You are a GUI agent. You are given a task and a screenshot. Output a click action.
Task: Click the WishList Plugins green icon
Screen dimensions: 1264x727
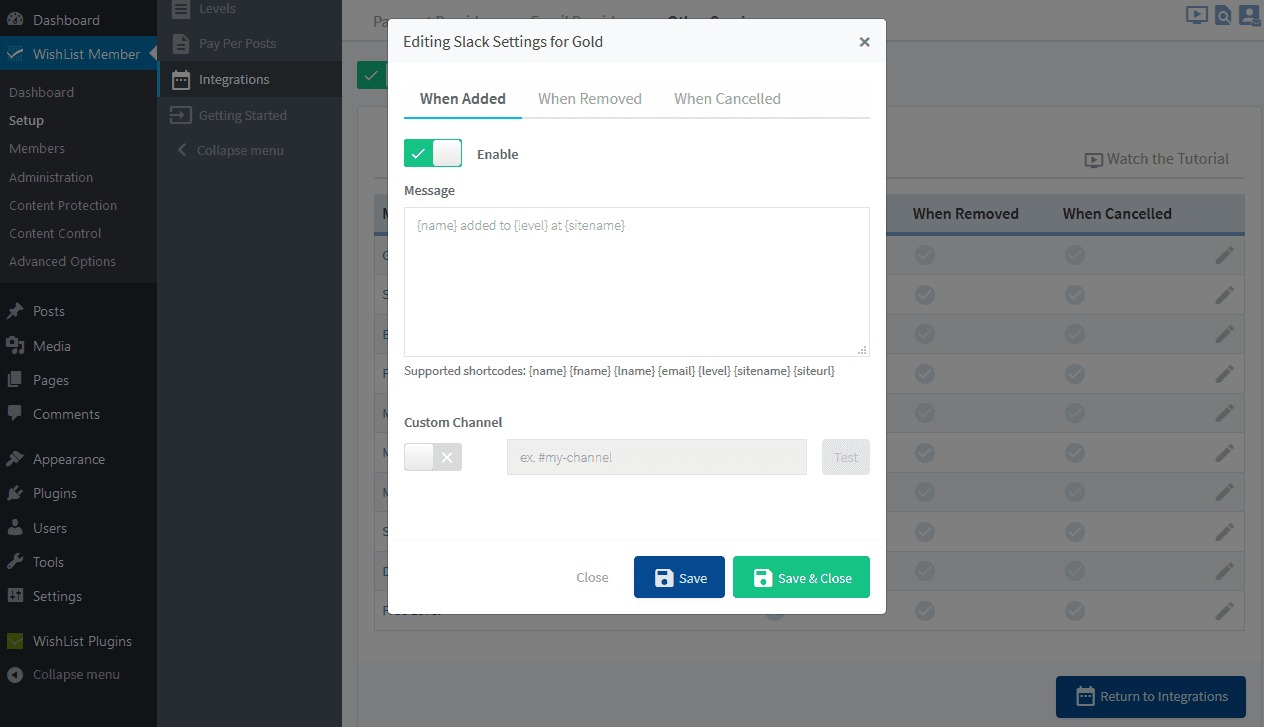coord(15,641)
